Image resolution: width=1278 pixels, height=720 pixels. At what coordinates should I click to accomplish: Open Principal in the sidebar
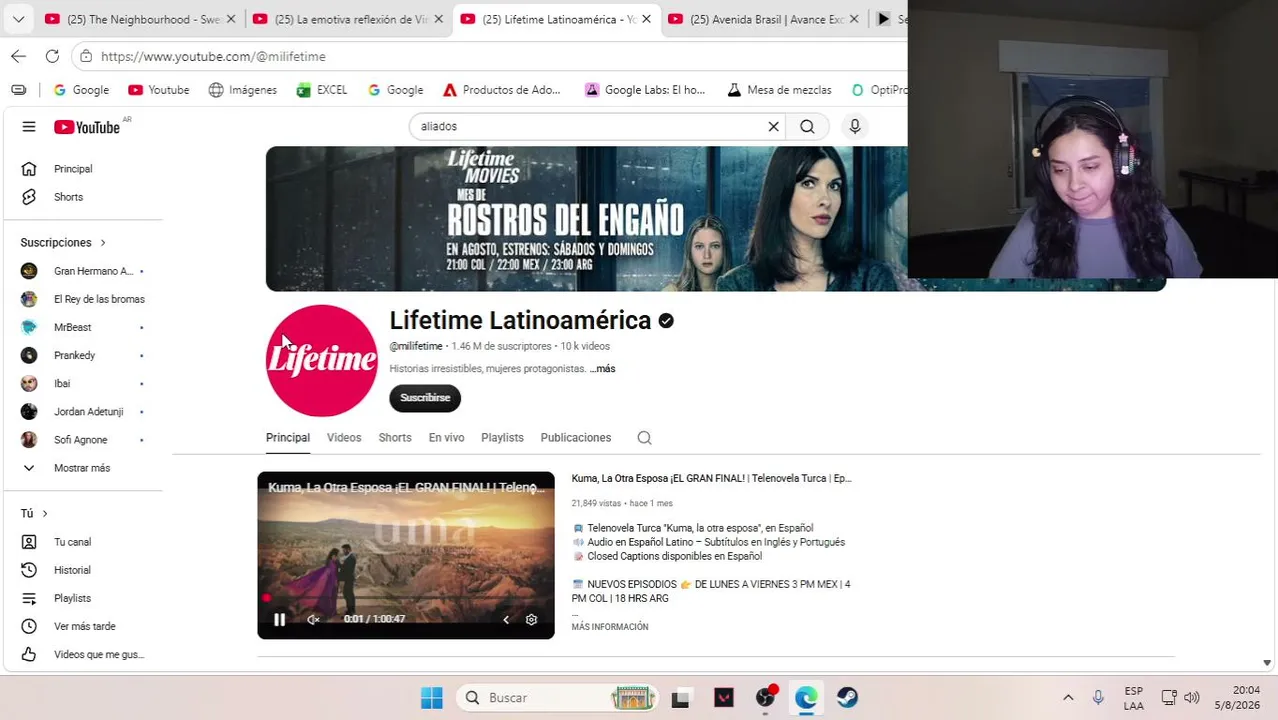tap(83, 169)
